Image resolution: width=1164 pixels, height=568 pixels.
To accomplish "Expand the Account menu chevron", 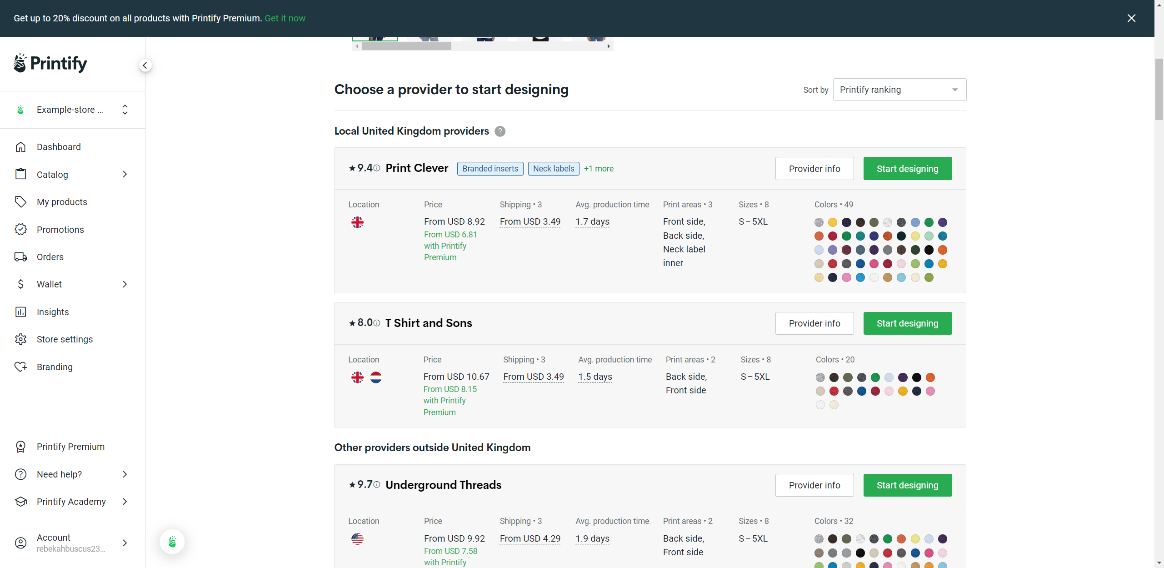I will coord(125,543).
